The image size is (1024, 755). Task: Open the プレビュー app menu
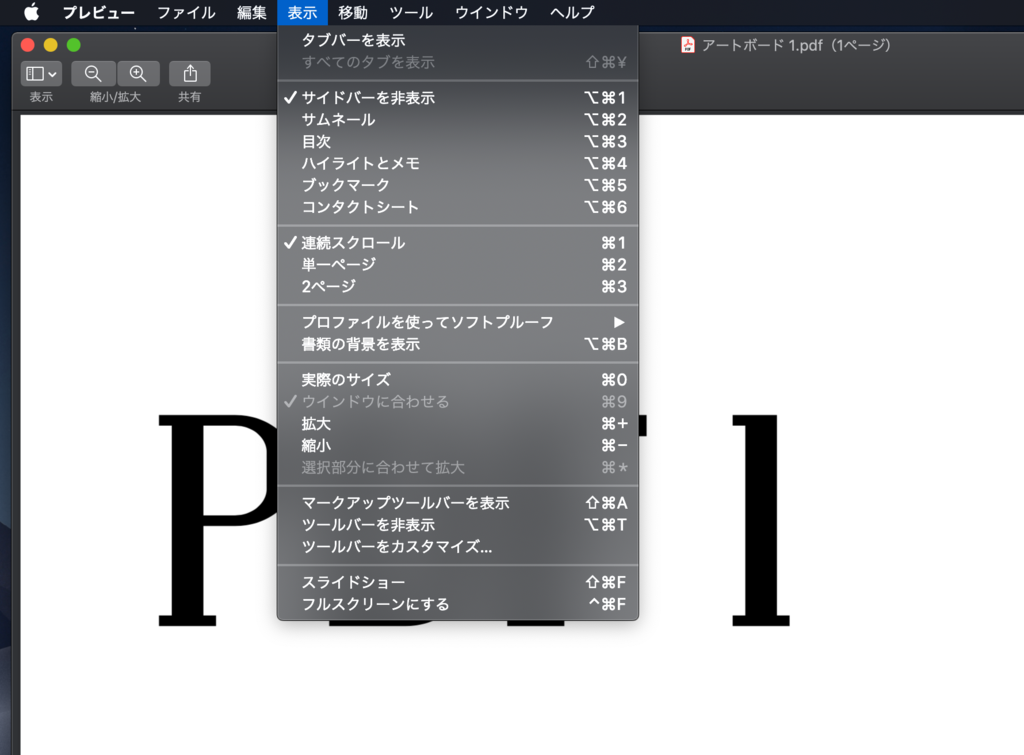click(x=99, y=12)
